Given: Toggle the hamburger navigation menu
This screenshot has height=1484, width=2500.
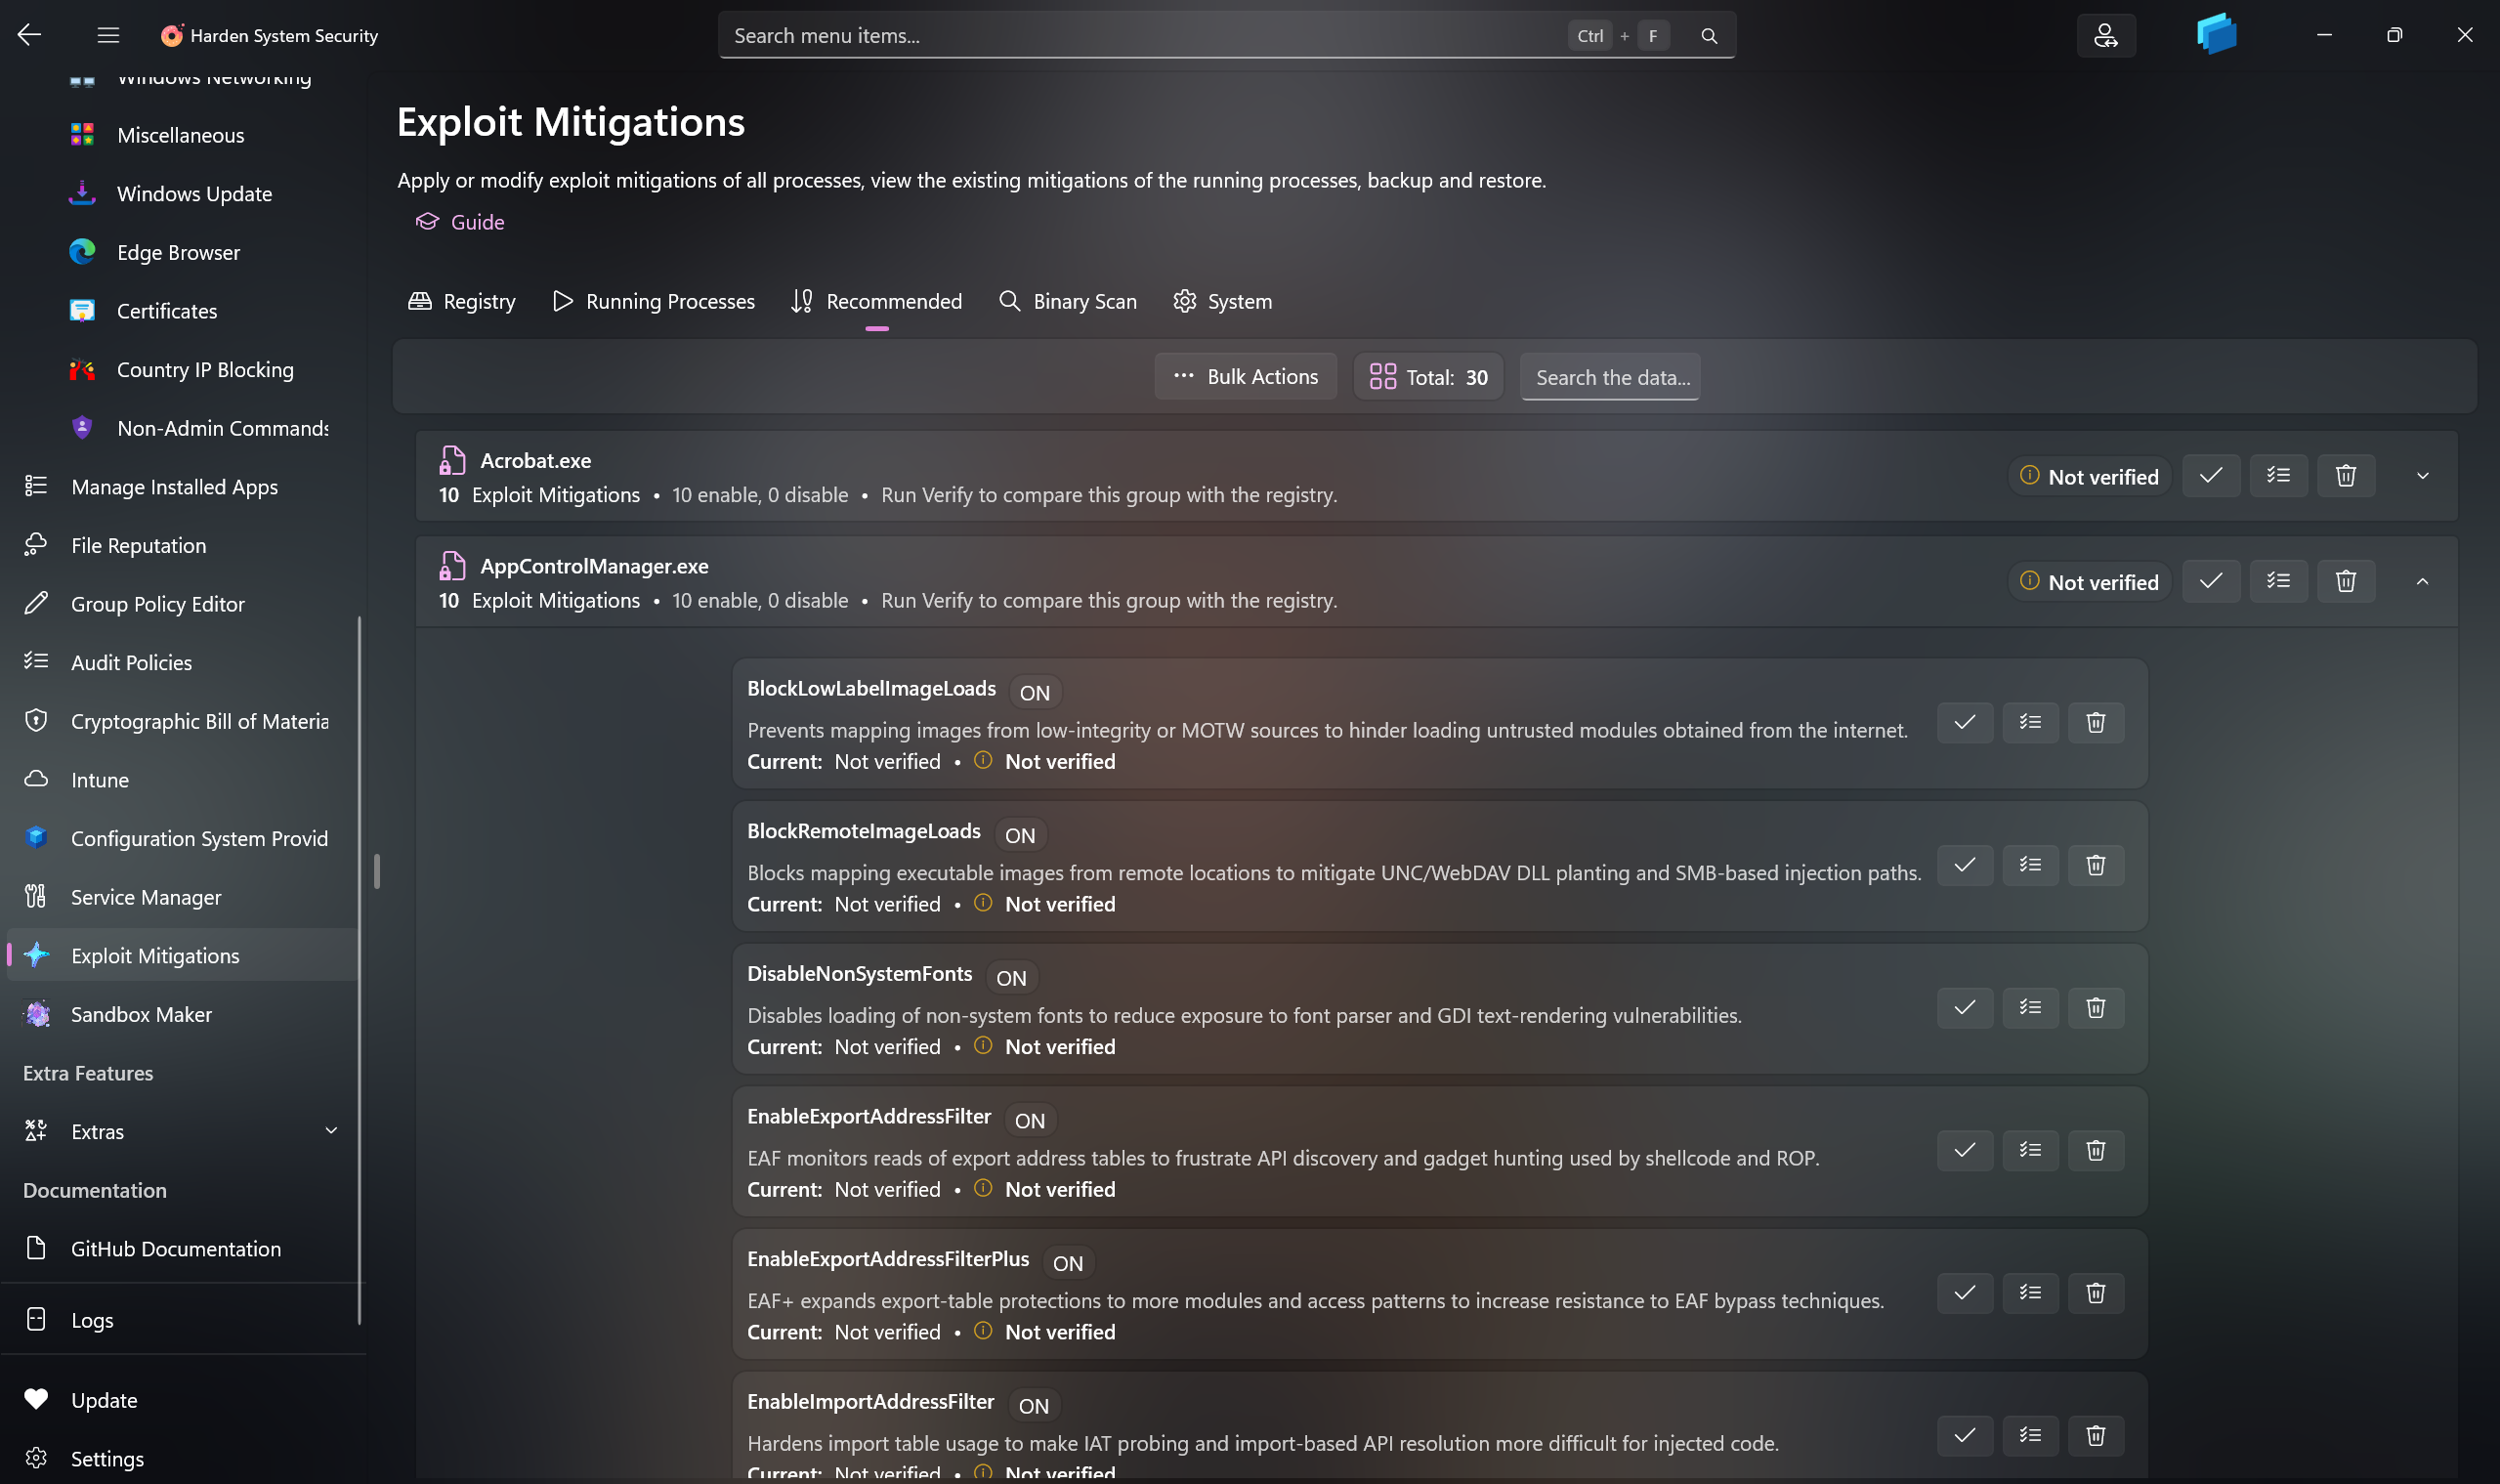Looking at the screenshot, I should (x=108, y=35).
